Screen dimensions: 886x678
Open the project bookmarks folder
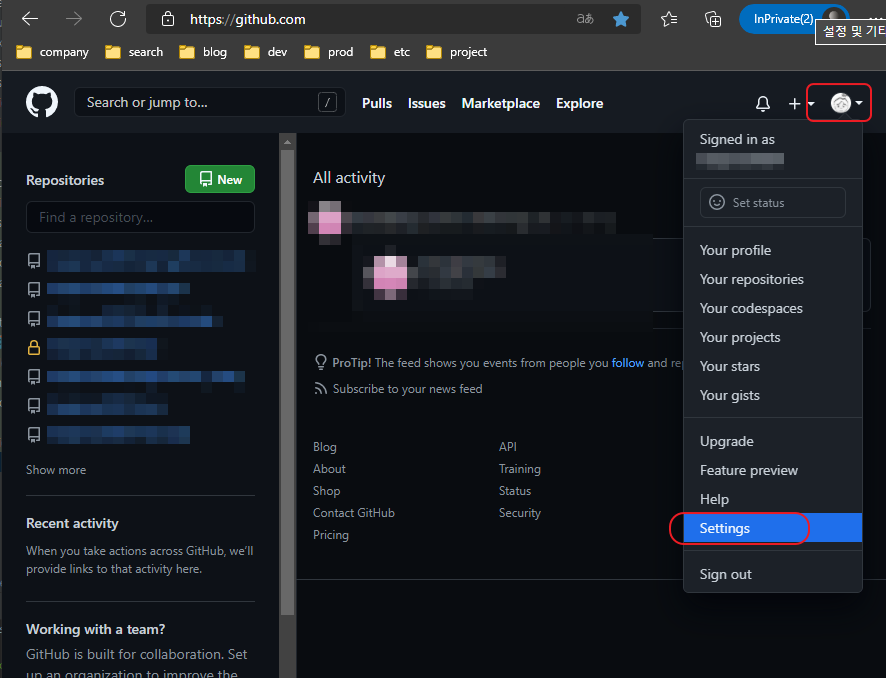point(457,52)
